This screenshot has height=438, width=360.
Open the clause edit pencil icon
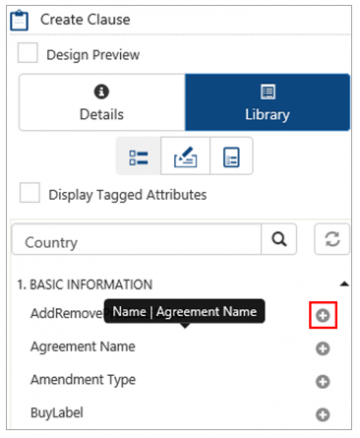point(185,157)
